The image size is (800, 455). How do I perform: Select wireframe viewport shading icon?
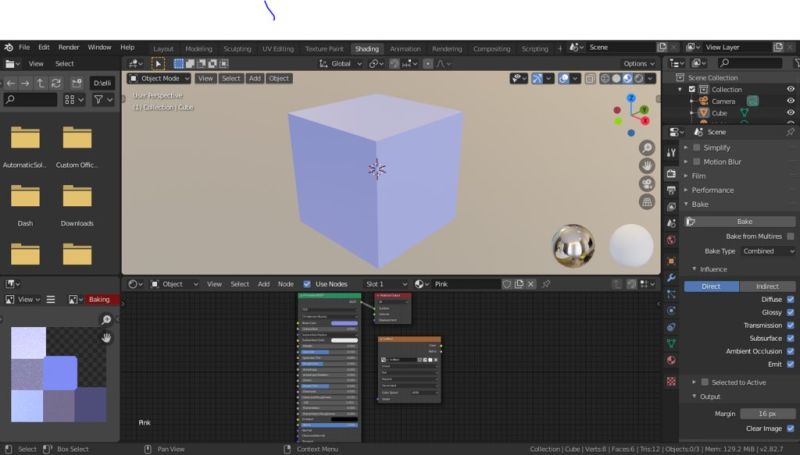605,79
